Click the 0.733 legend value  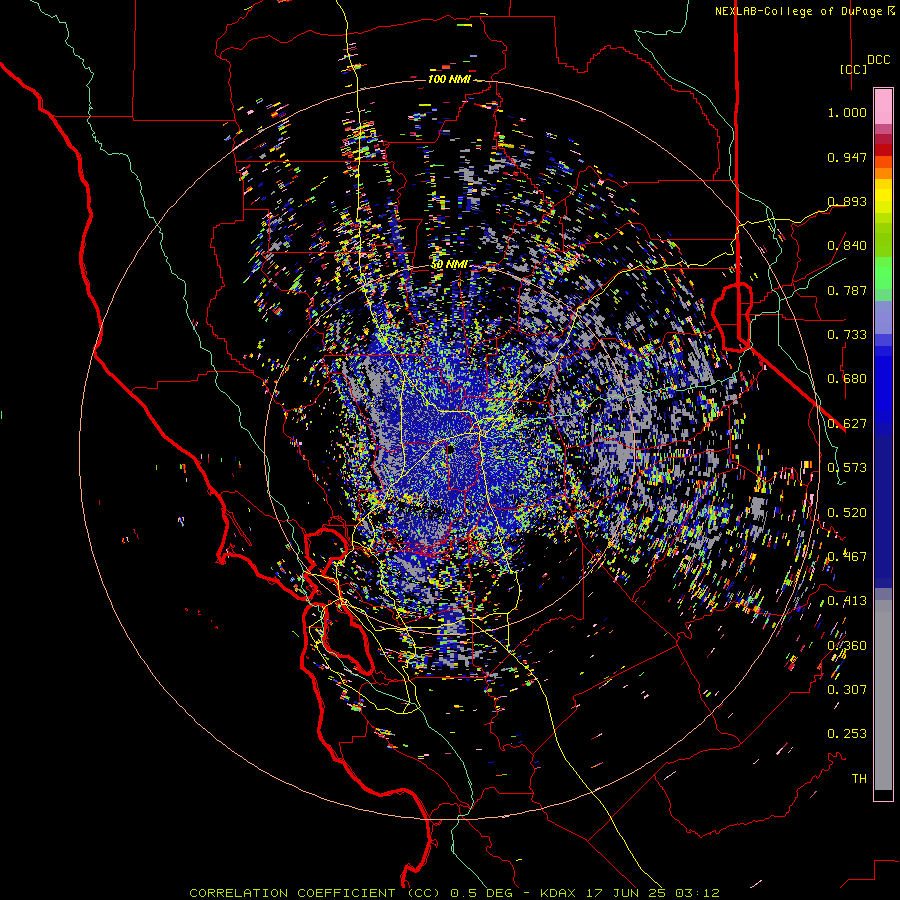847,335
